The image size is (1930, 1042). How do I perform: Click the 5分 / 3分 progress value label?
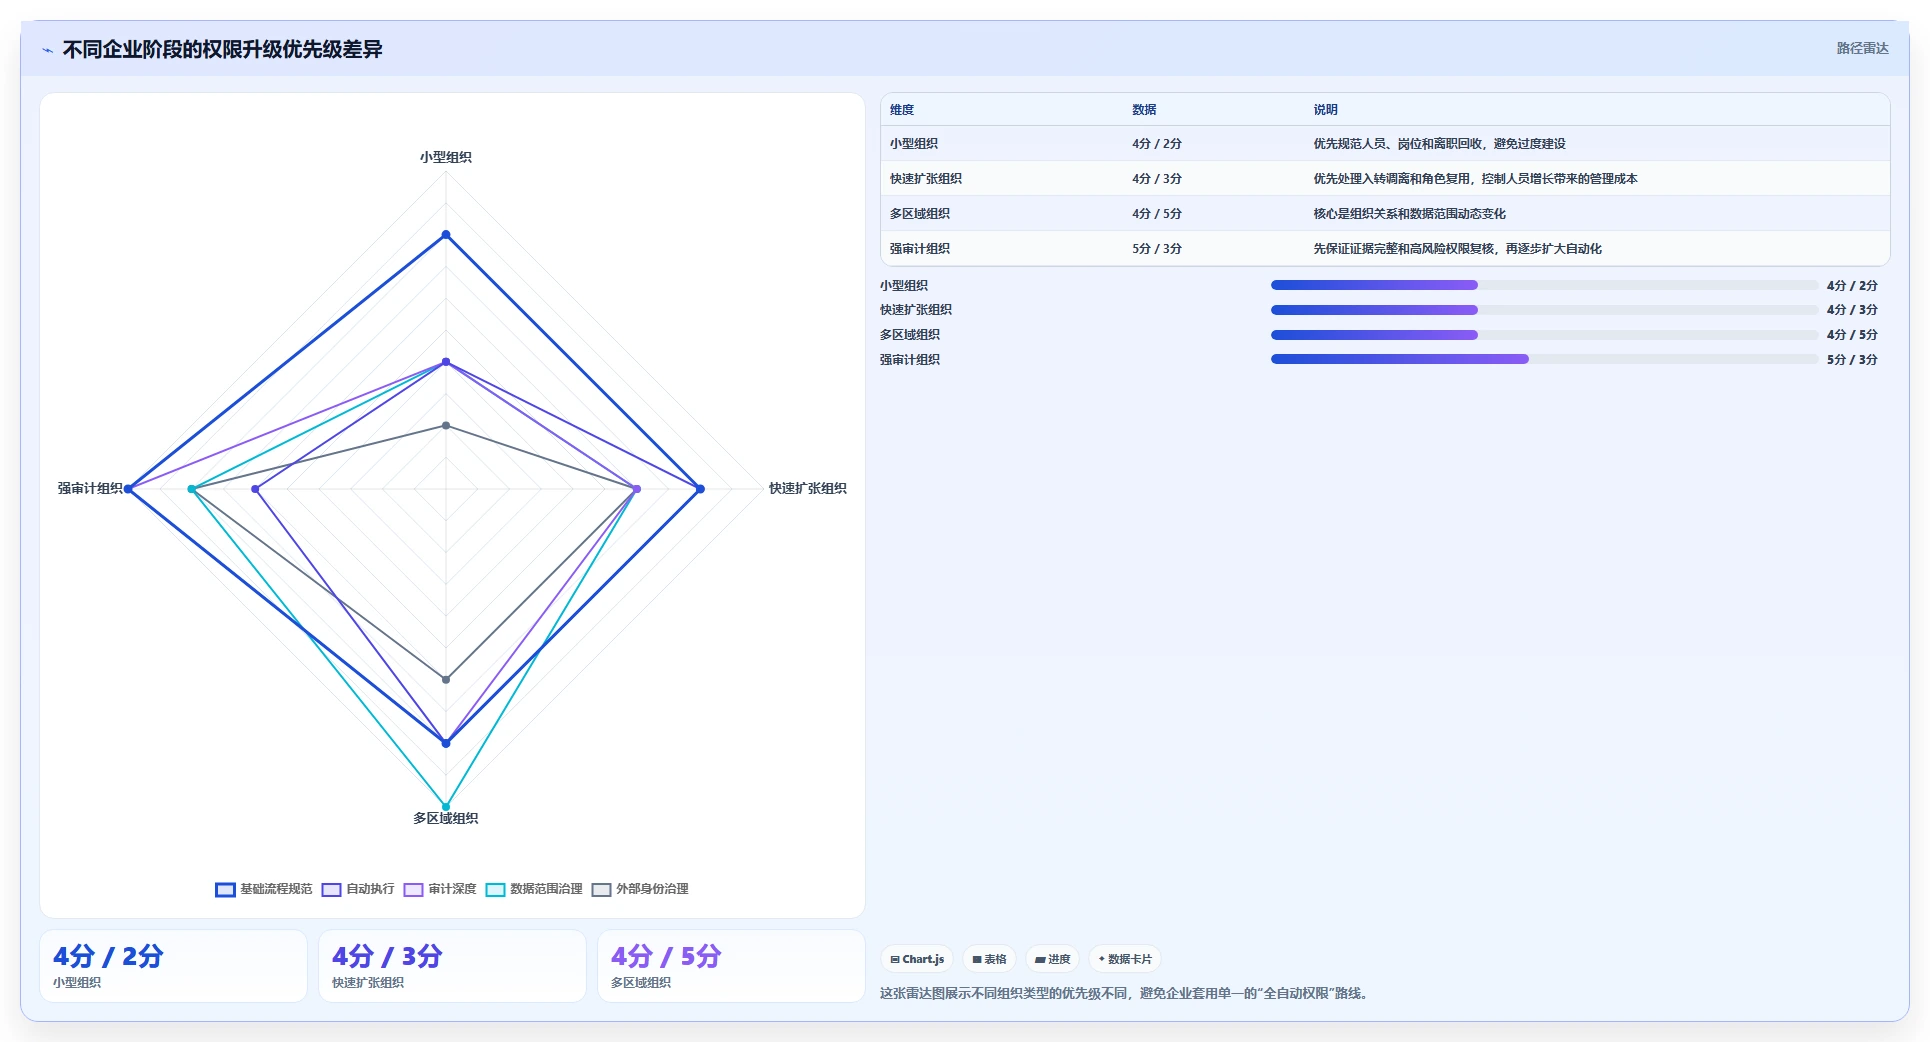(1852, 360)
